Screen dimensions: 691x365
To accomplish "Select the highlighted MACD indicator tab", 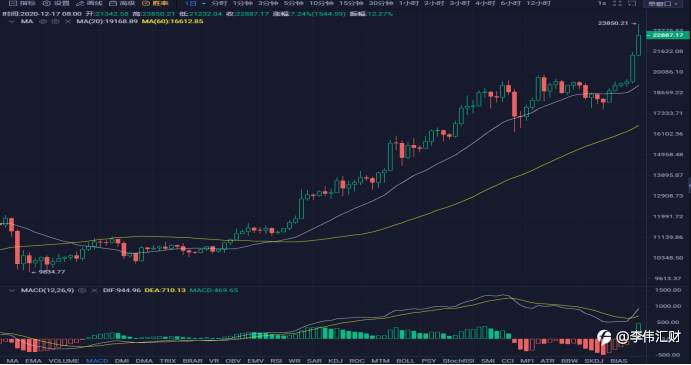I will (97, 361).
